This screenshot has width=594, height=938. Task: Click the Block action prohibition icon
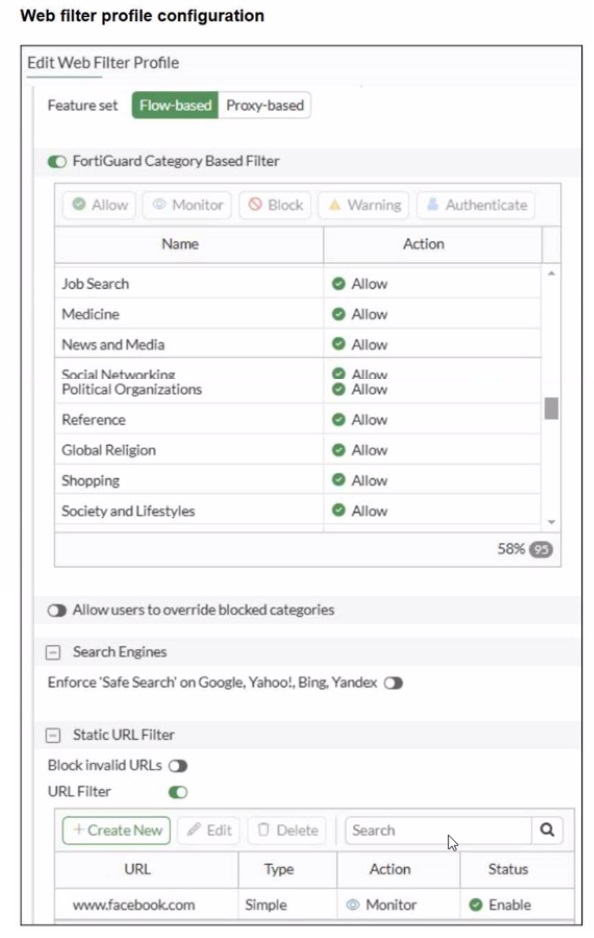[255, 205]
